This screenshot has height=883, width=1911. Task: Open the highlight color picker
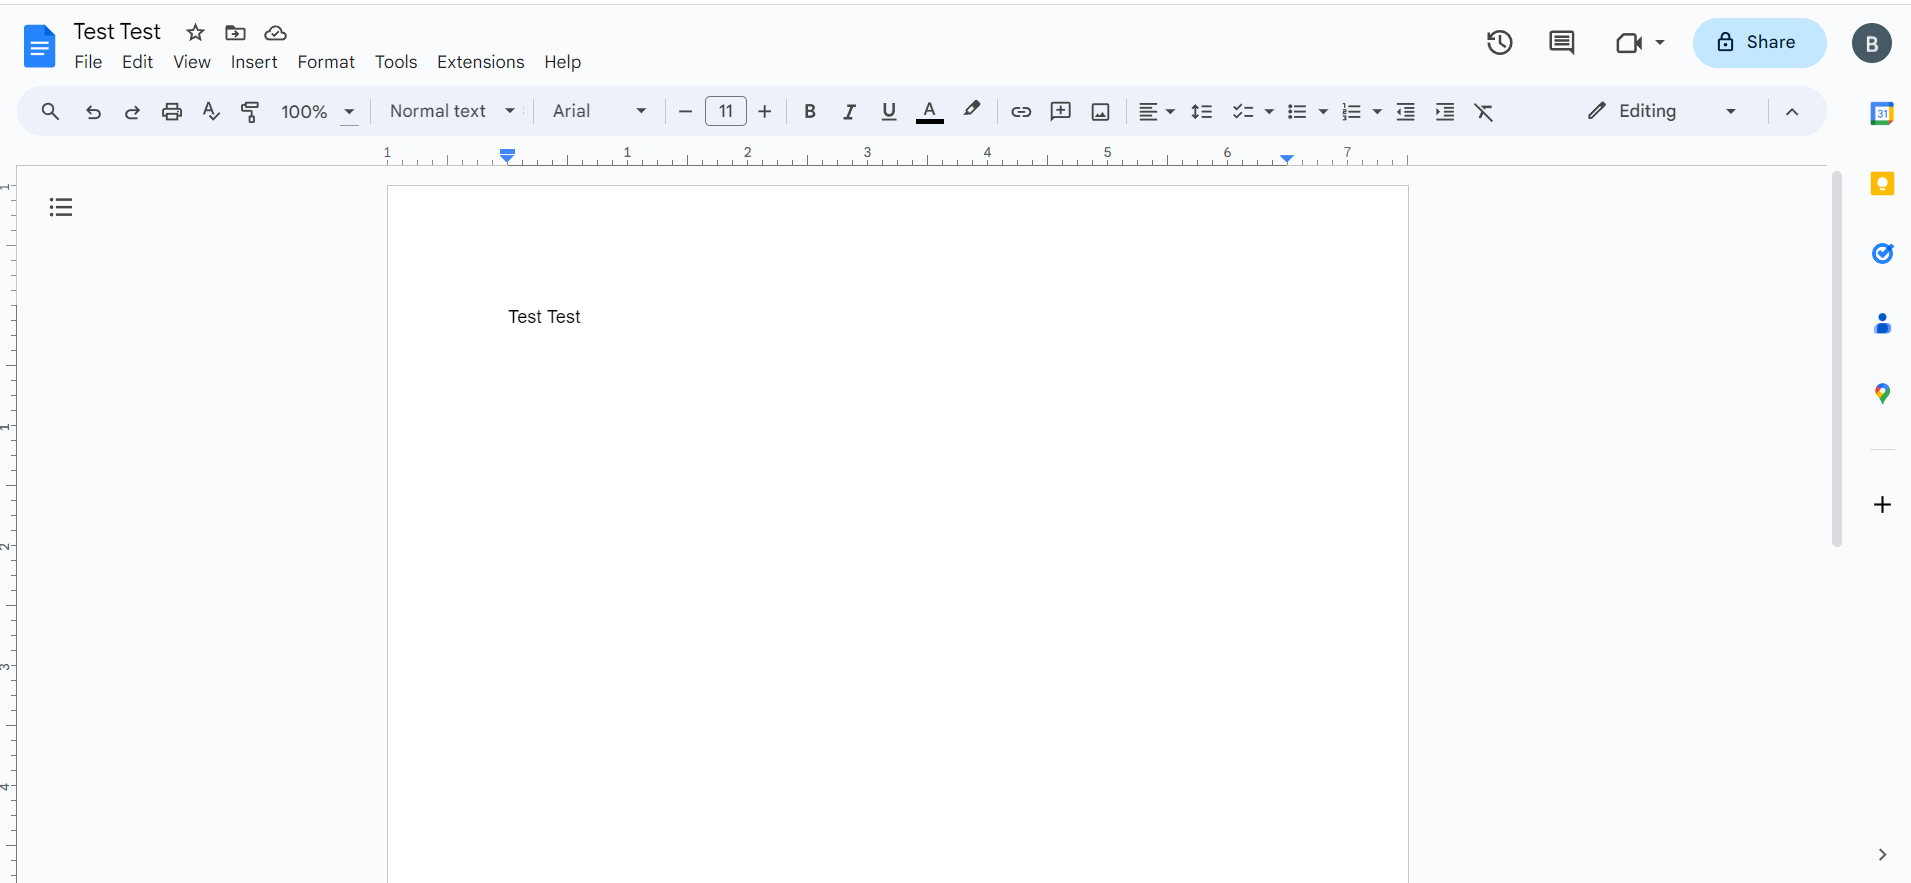pos(971,111)
